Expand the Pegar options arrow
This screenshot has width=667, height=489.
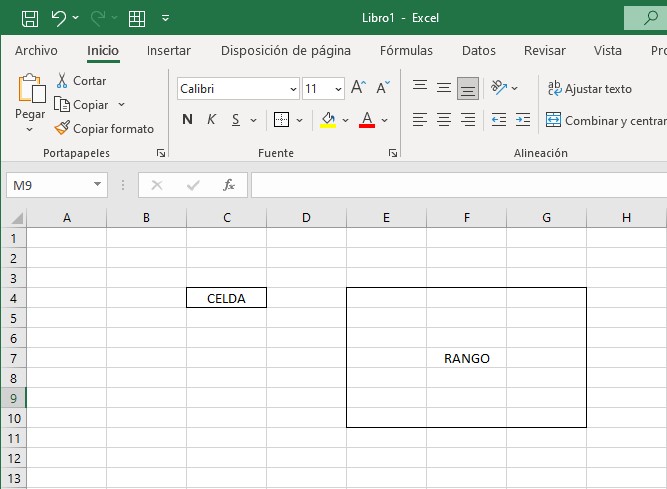click(29, 129)
